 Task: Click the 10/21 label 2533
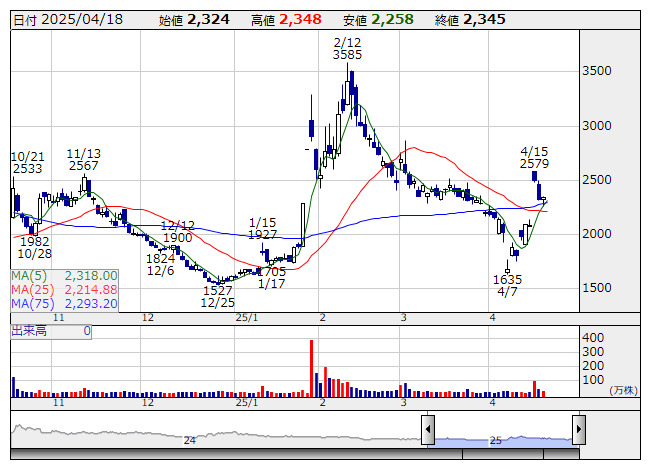pyautogui.click(x=27, y=170)
